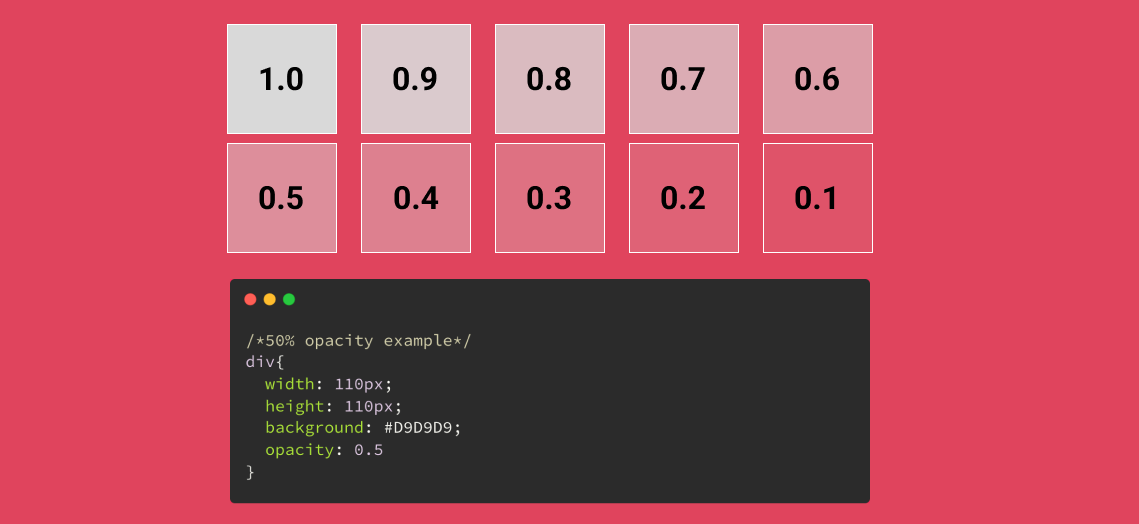Click the green dot in code window
This screenshot has width=1139, height=524.
tap(289, 299)
